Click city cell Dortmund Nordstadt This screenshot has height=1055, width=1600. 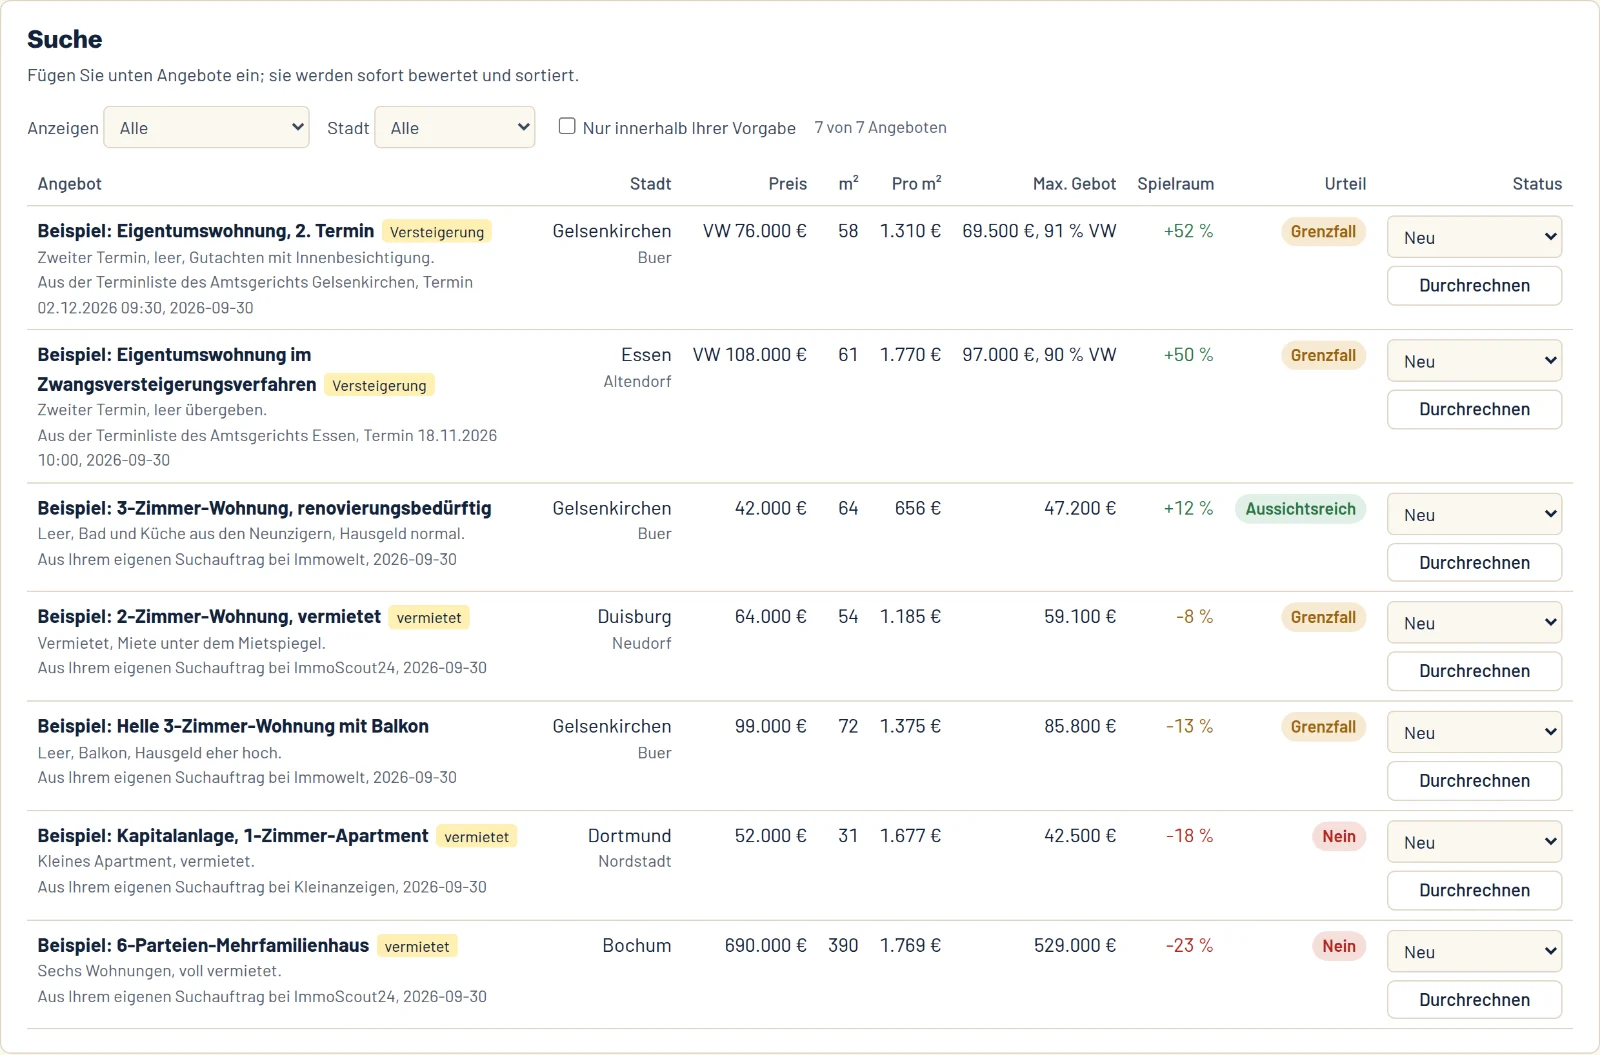pos(630,848)
